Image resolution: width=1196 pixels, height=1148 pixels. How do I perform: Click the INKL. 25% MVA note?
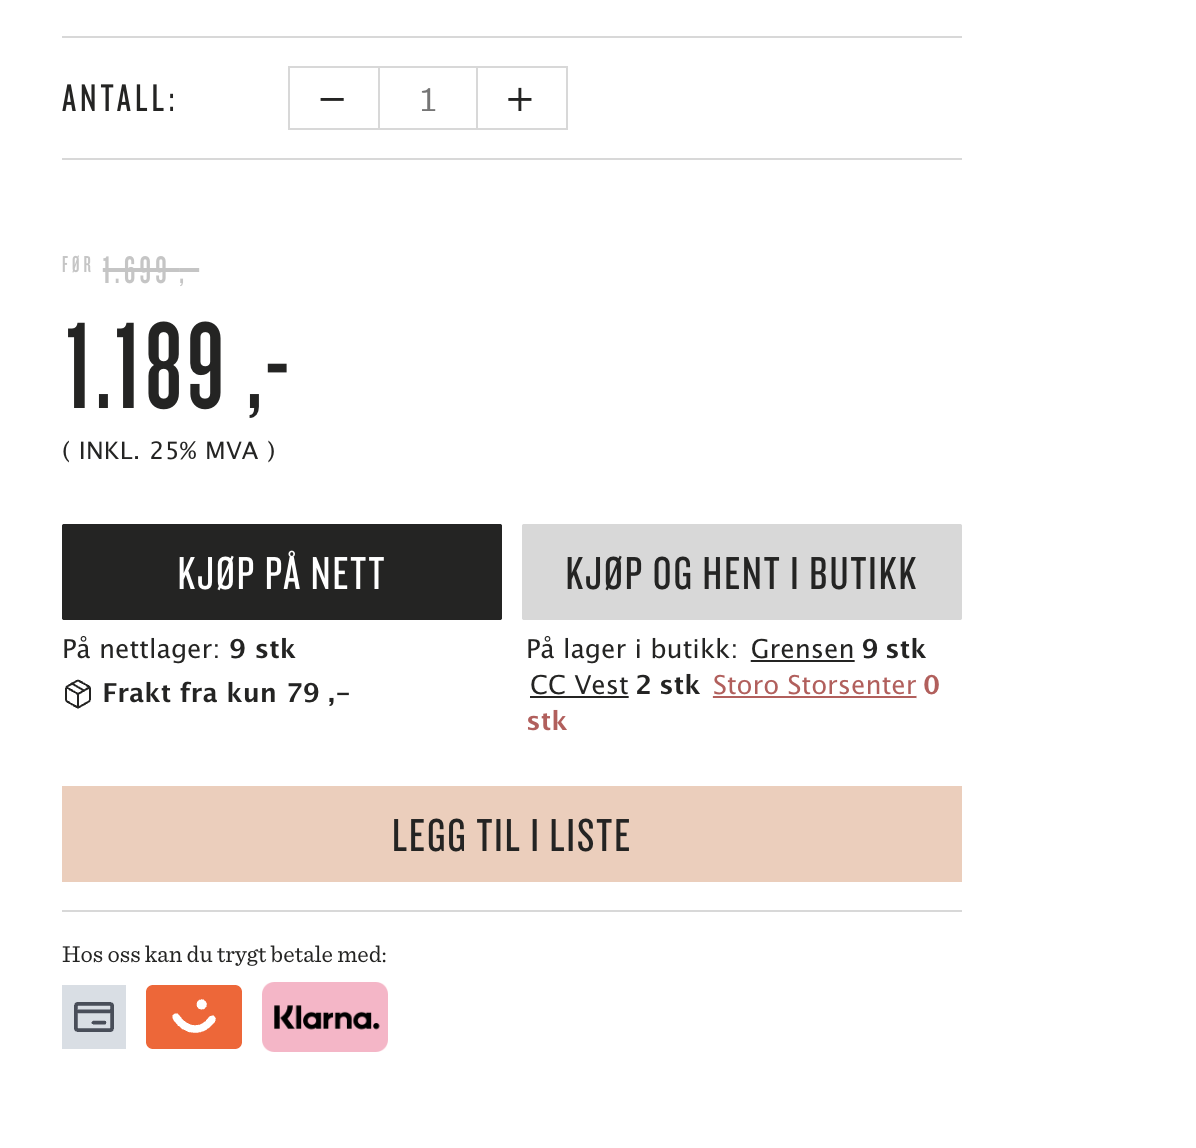(x=169, y=451)
